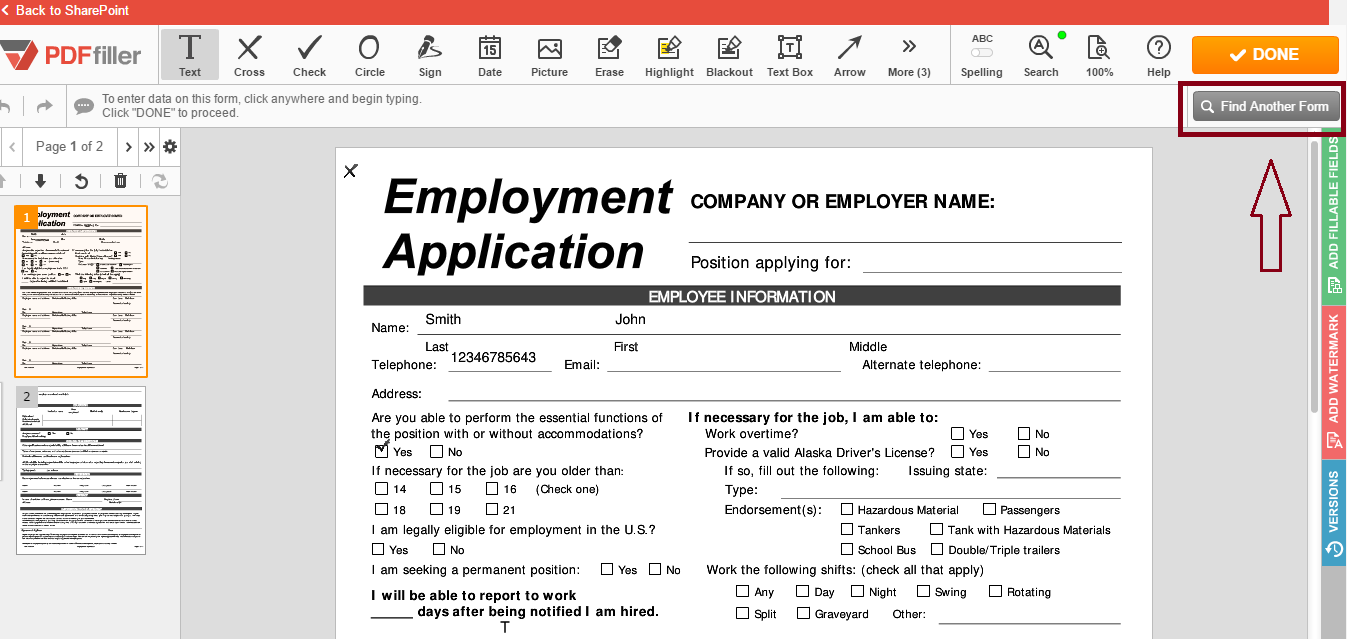The image size is (1347, 639).
Task: Select the Text Box tool
Action: tap(790, 55)
